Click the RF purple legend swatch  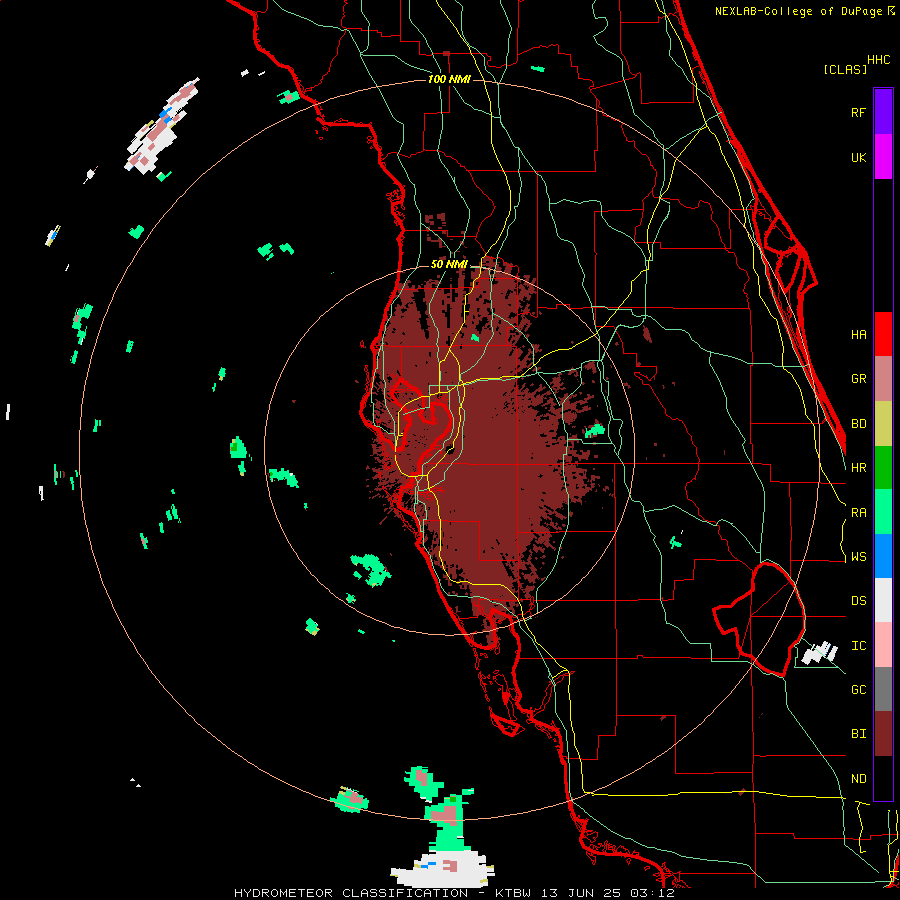(x=883, y=112)
